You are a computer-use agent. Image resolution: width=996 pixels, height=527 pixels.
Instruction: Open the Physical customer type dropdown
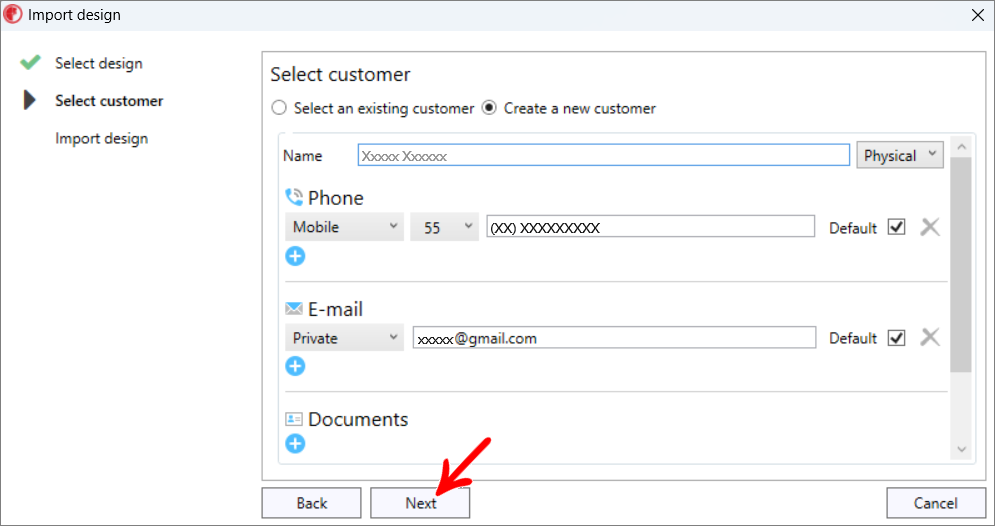[900, 156]
